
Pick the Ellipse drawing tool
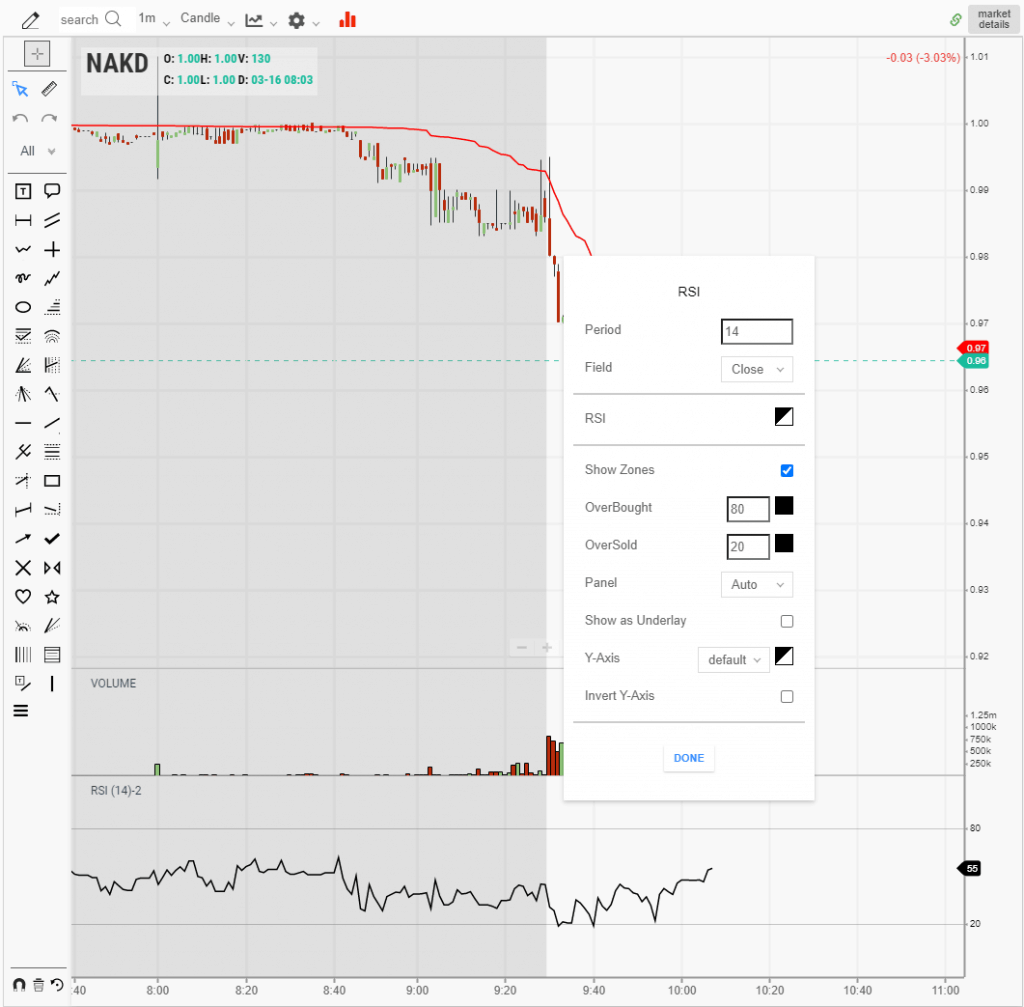pos(22,307)
